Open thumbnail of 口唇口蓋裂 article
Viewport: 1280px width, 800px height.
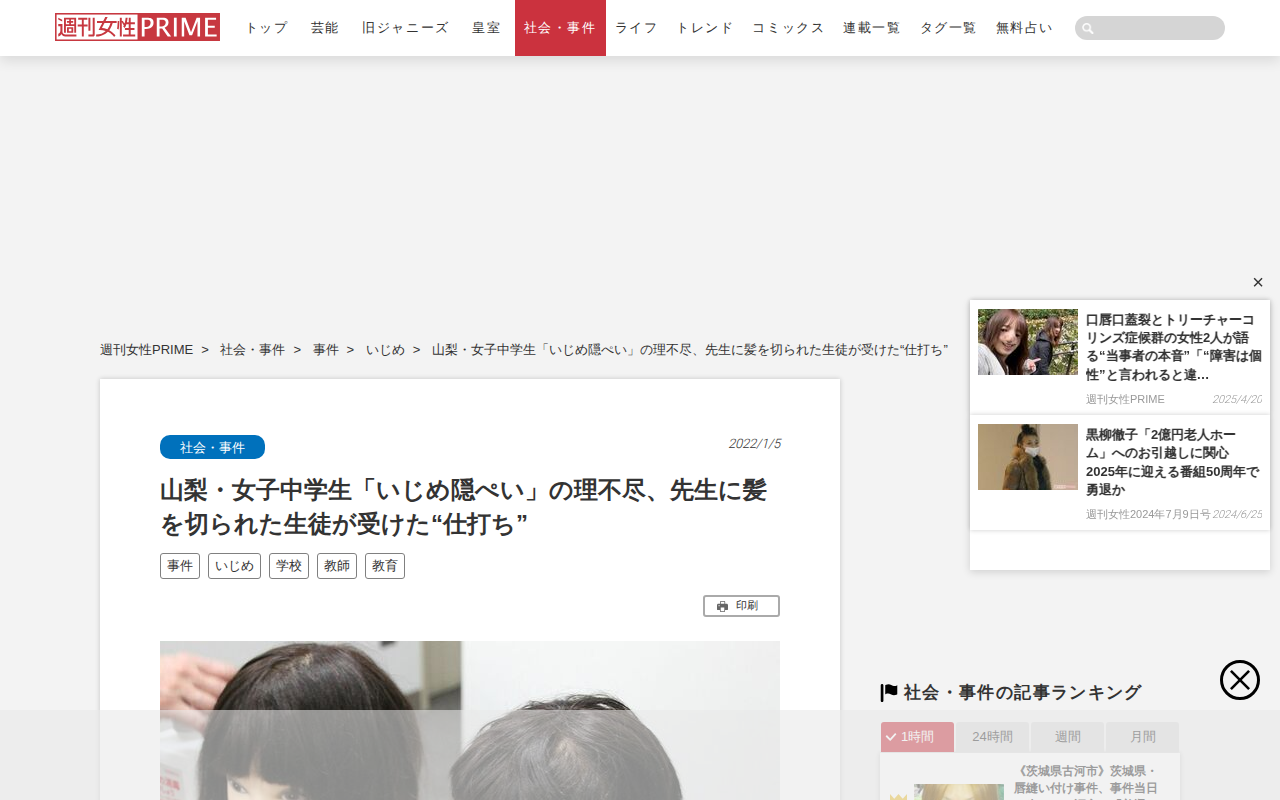(1028, 342)
